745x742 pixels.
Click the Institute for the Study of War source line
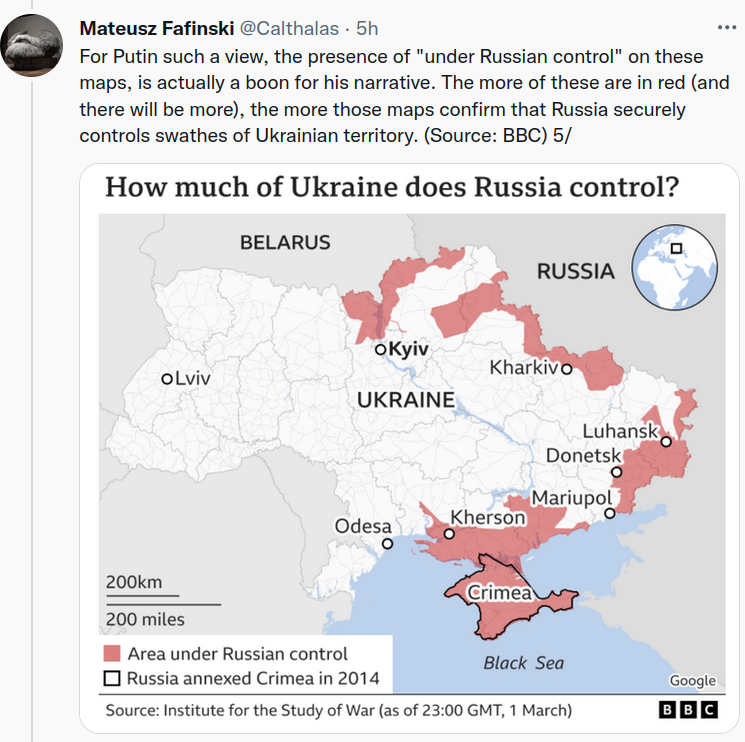pyautogui.click(x=338, y=710)
